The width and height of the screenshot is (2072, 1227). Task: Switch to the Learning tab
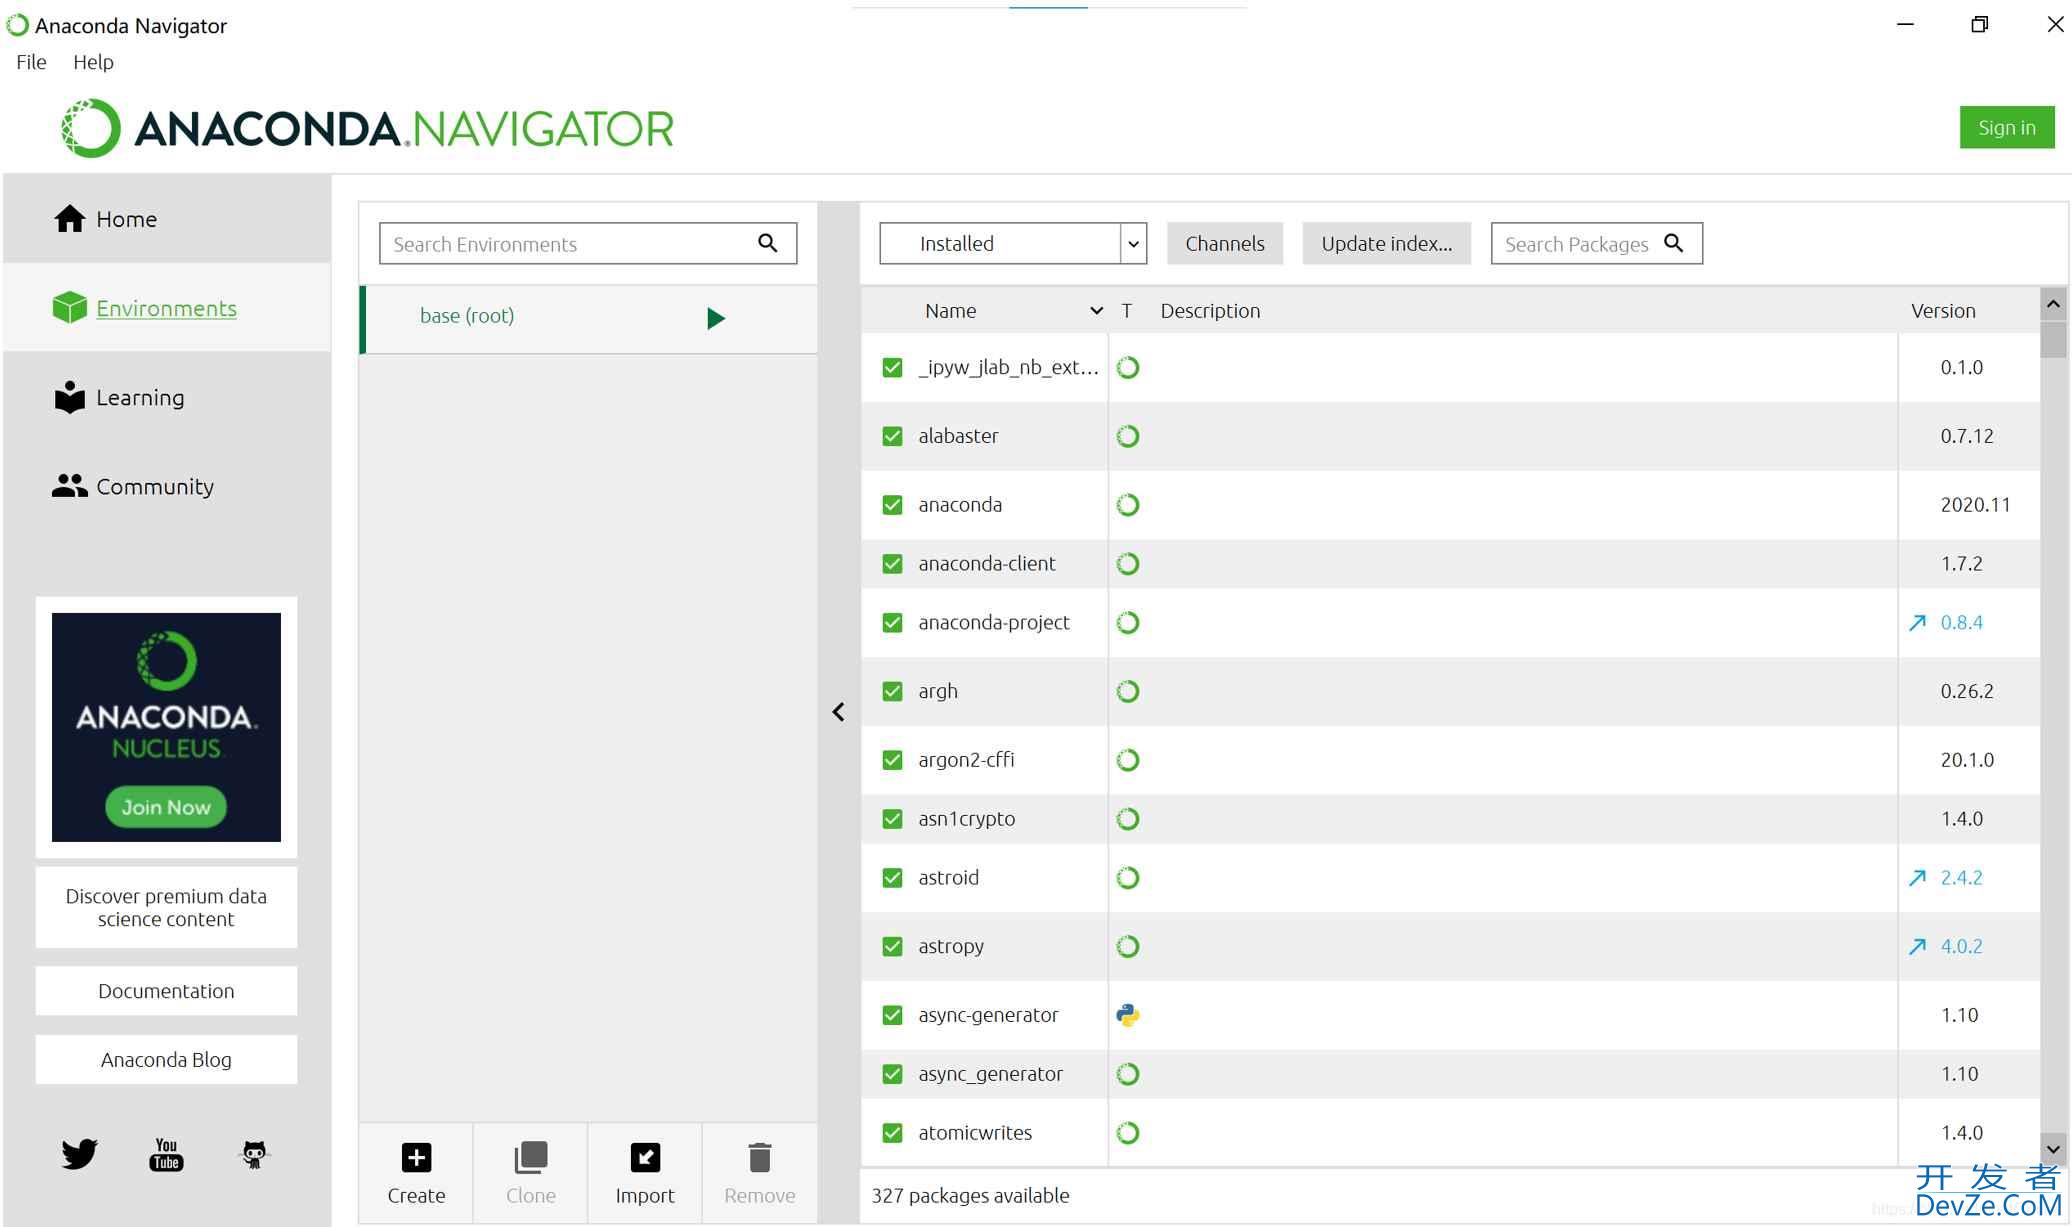pyautogui.click(x=139, y=398)
